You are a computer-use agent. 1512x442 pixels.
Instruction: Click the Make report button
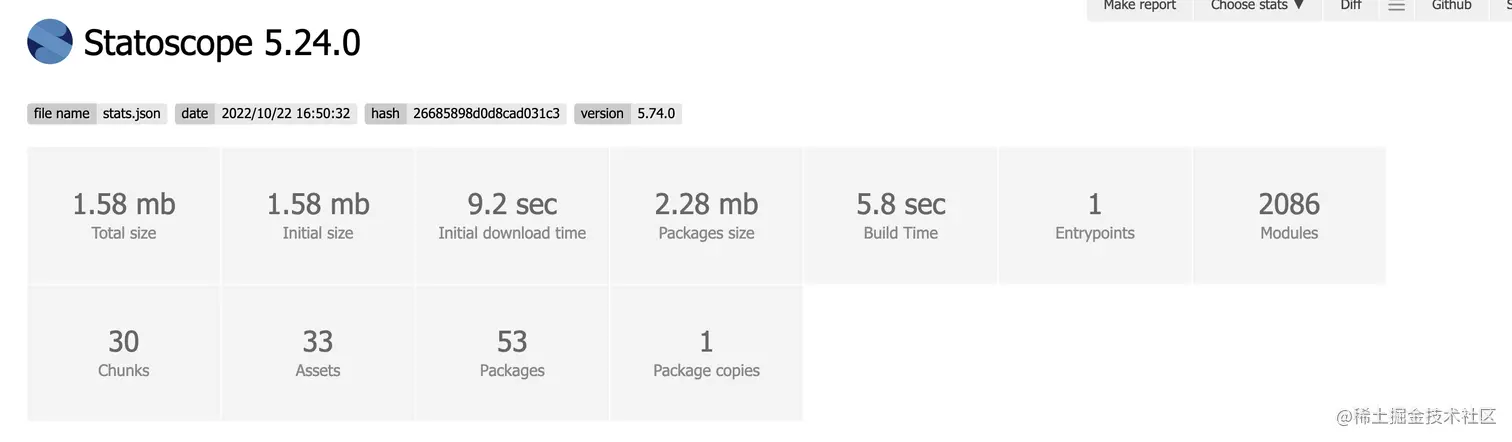(x=1139, y=6)
